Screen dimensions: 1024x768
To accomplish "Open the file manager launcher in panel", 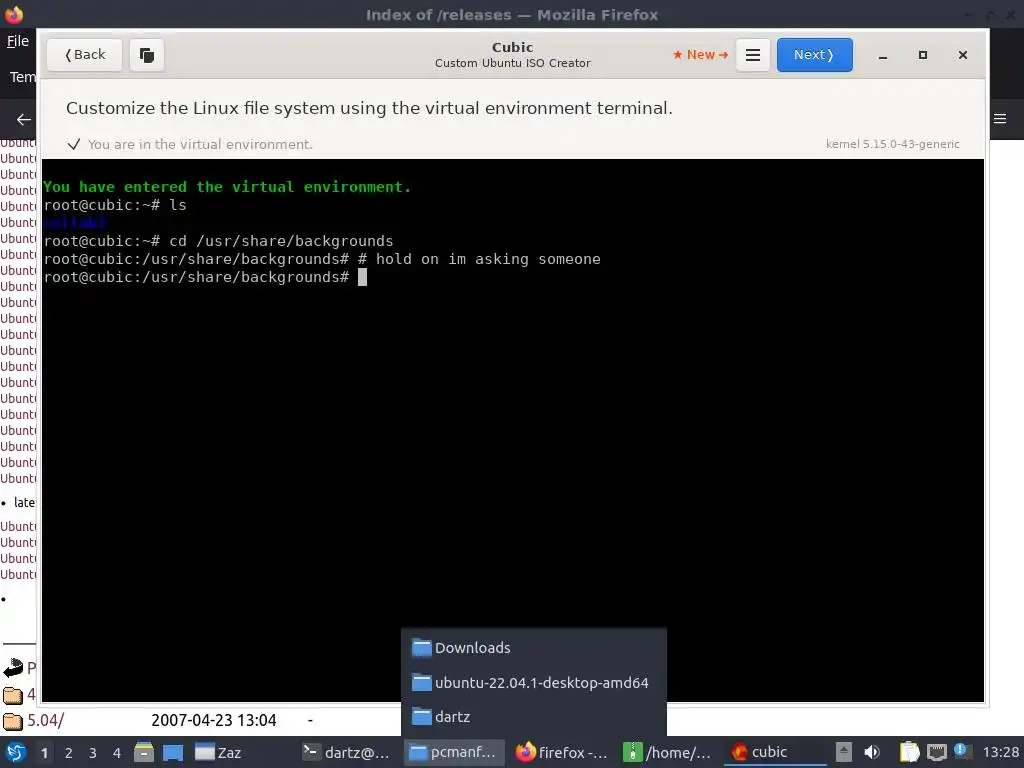I will tap(144, 752).
